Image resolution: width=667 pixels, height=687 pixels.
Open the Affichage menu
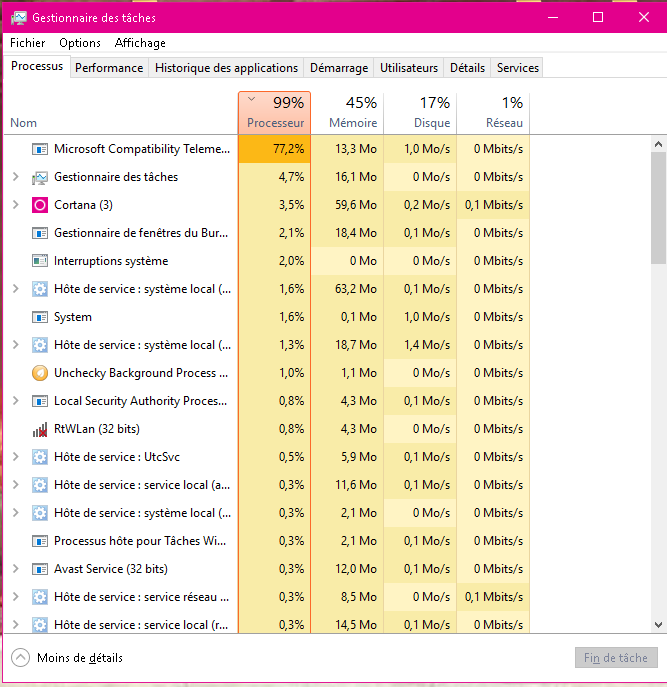coord(140,43)
